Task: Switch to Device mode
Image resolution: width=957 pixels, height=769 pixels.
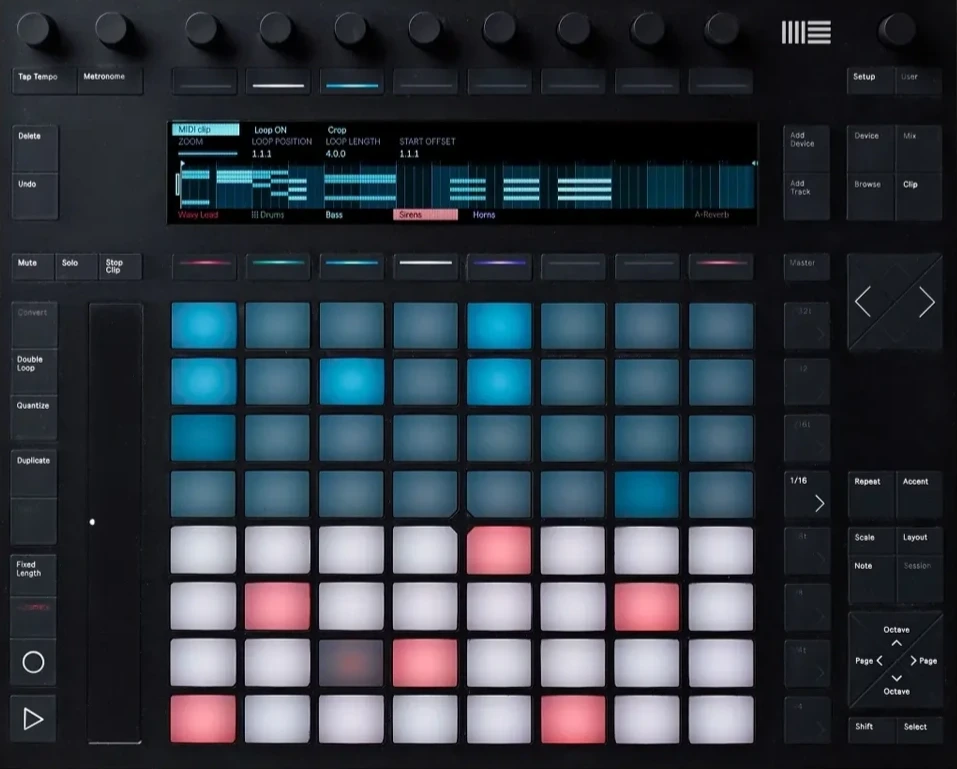Action: point(870,148)
